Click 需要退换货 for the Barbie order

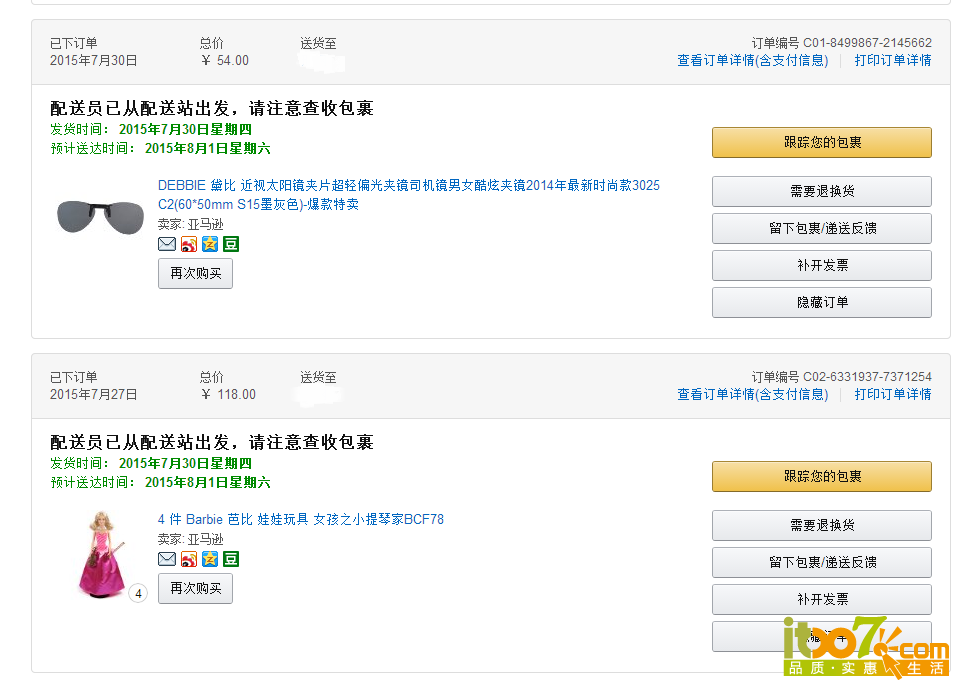click(x=822, y=525)
